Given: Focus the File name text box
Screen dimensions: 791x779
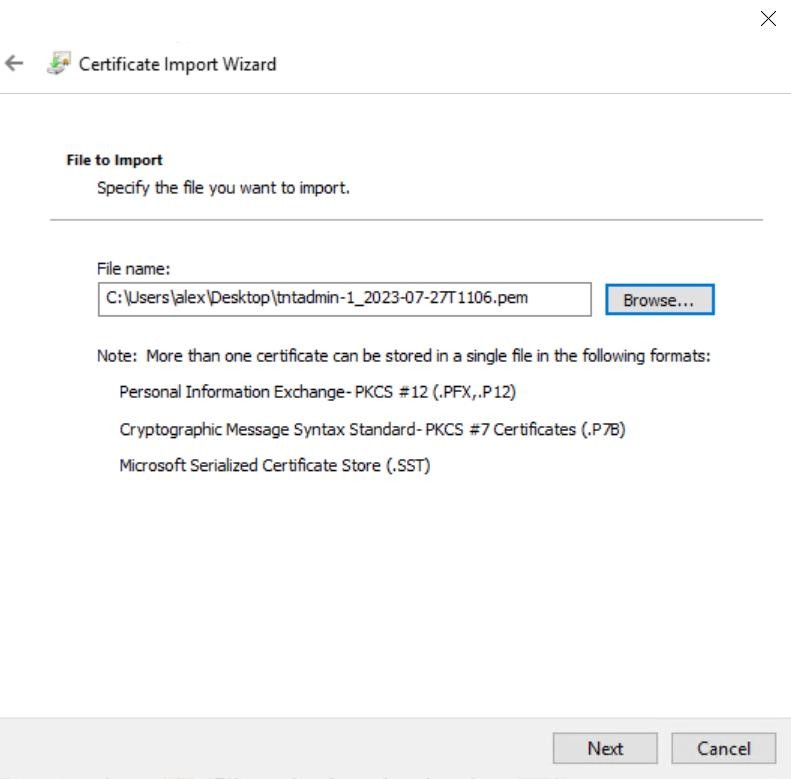Looking at the screenshot, I should click(345, 299).
